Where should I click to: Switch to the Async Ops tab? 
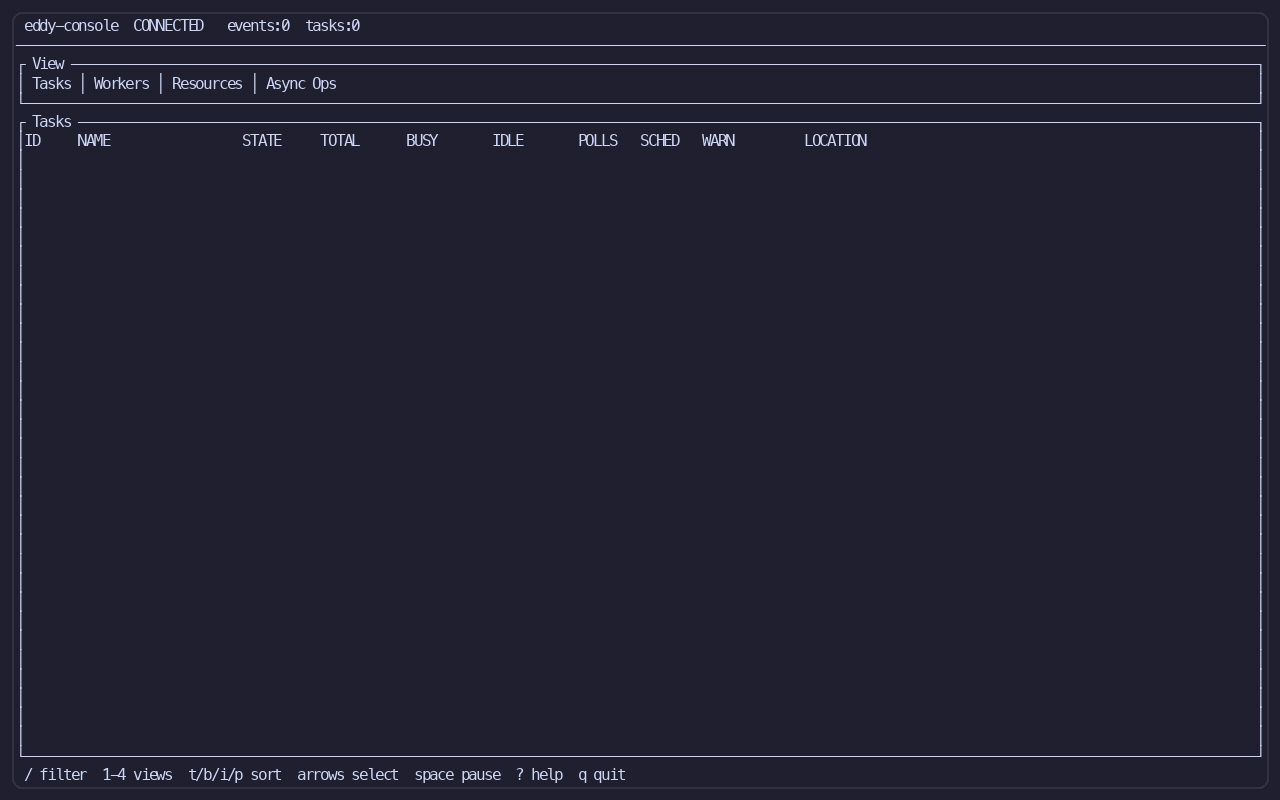click(x=301, y=84)
